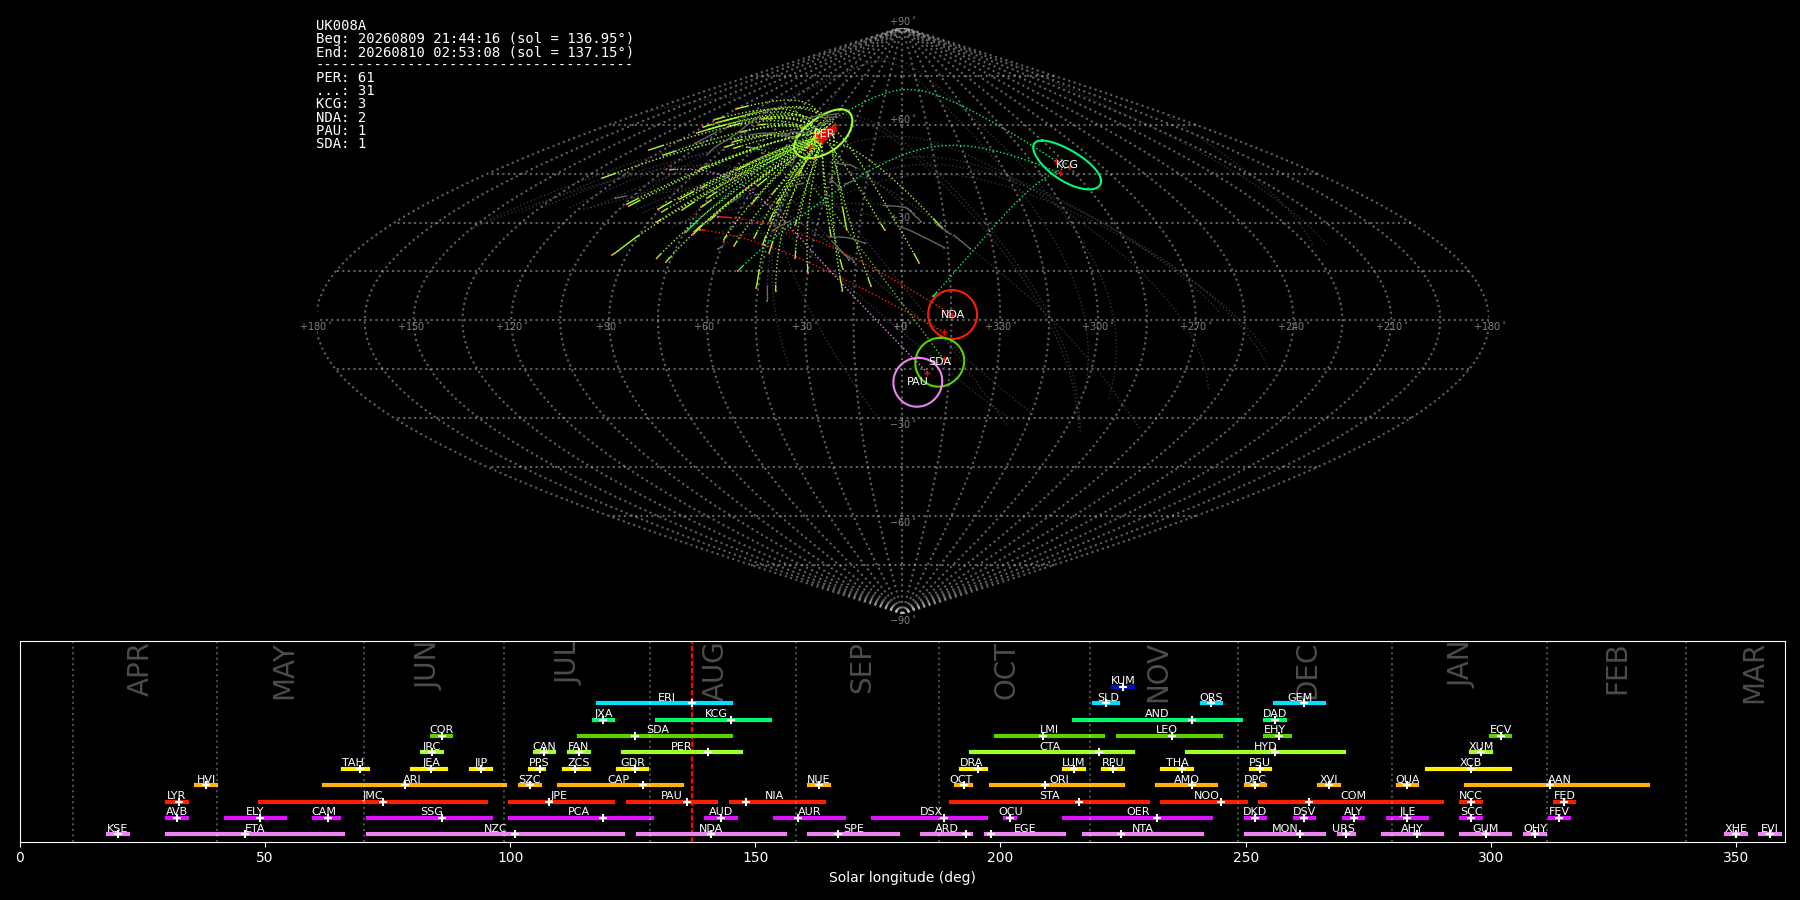Click the 'KCG: 3' count in the legend
The width and height of the screenshot is (1800, 900).
(x=341, y=104)
